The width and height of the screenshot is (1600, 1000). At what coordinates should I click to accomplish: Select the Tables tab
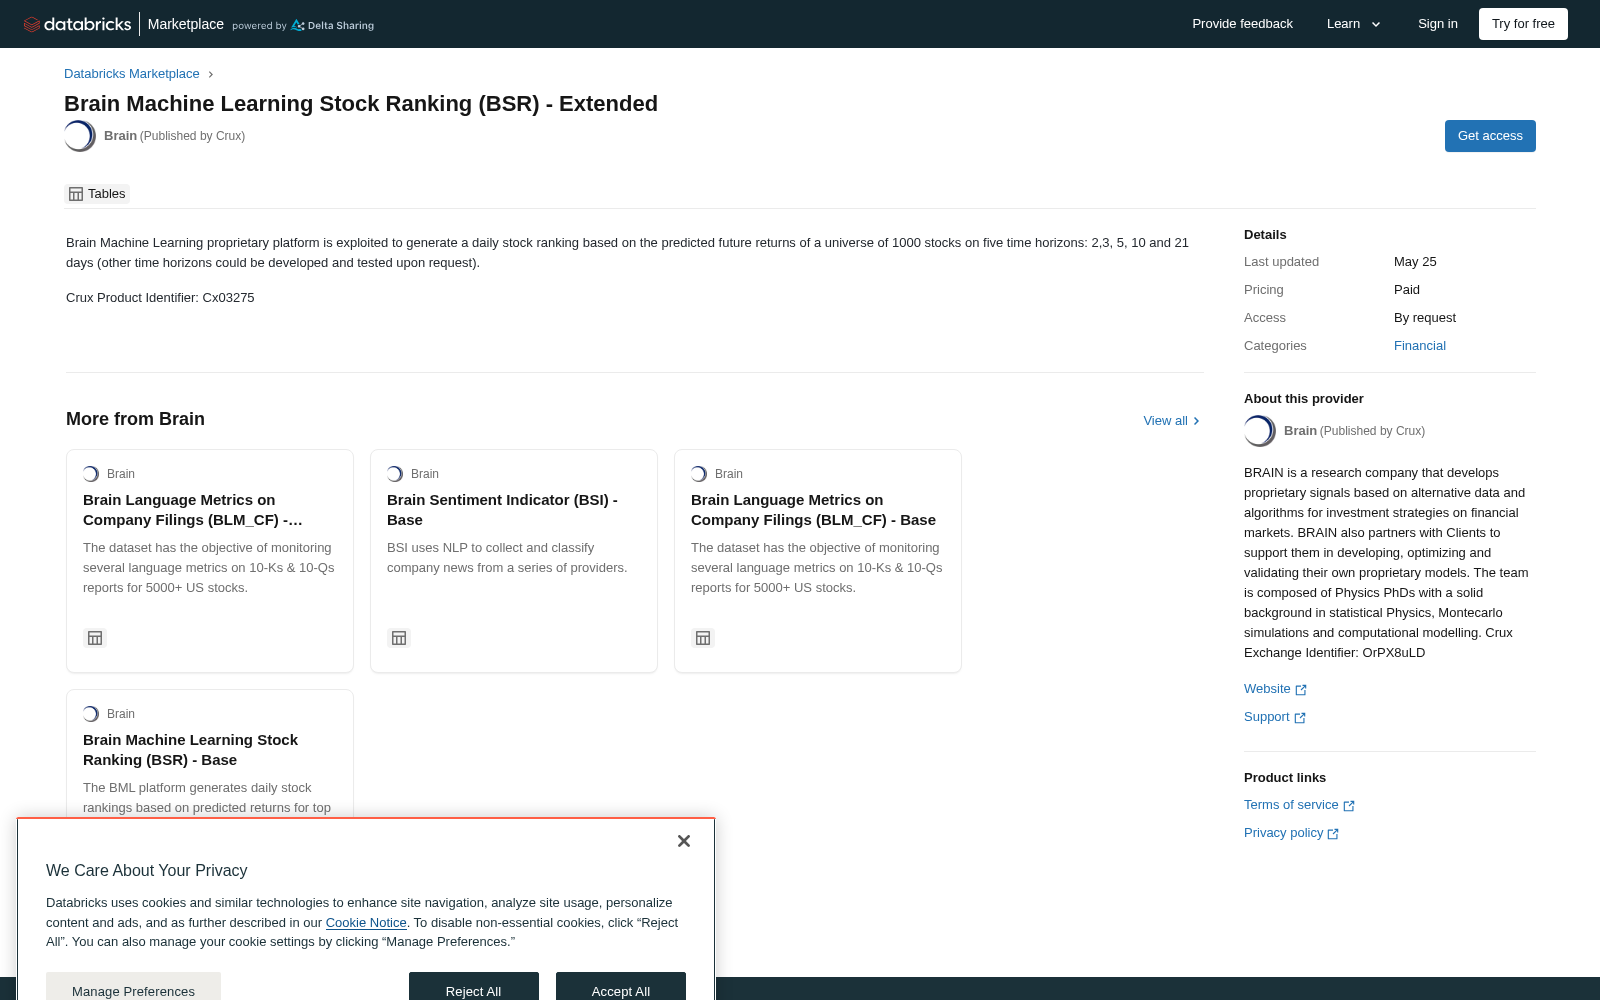(x=97, y=194)
